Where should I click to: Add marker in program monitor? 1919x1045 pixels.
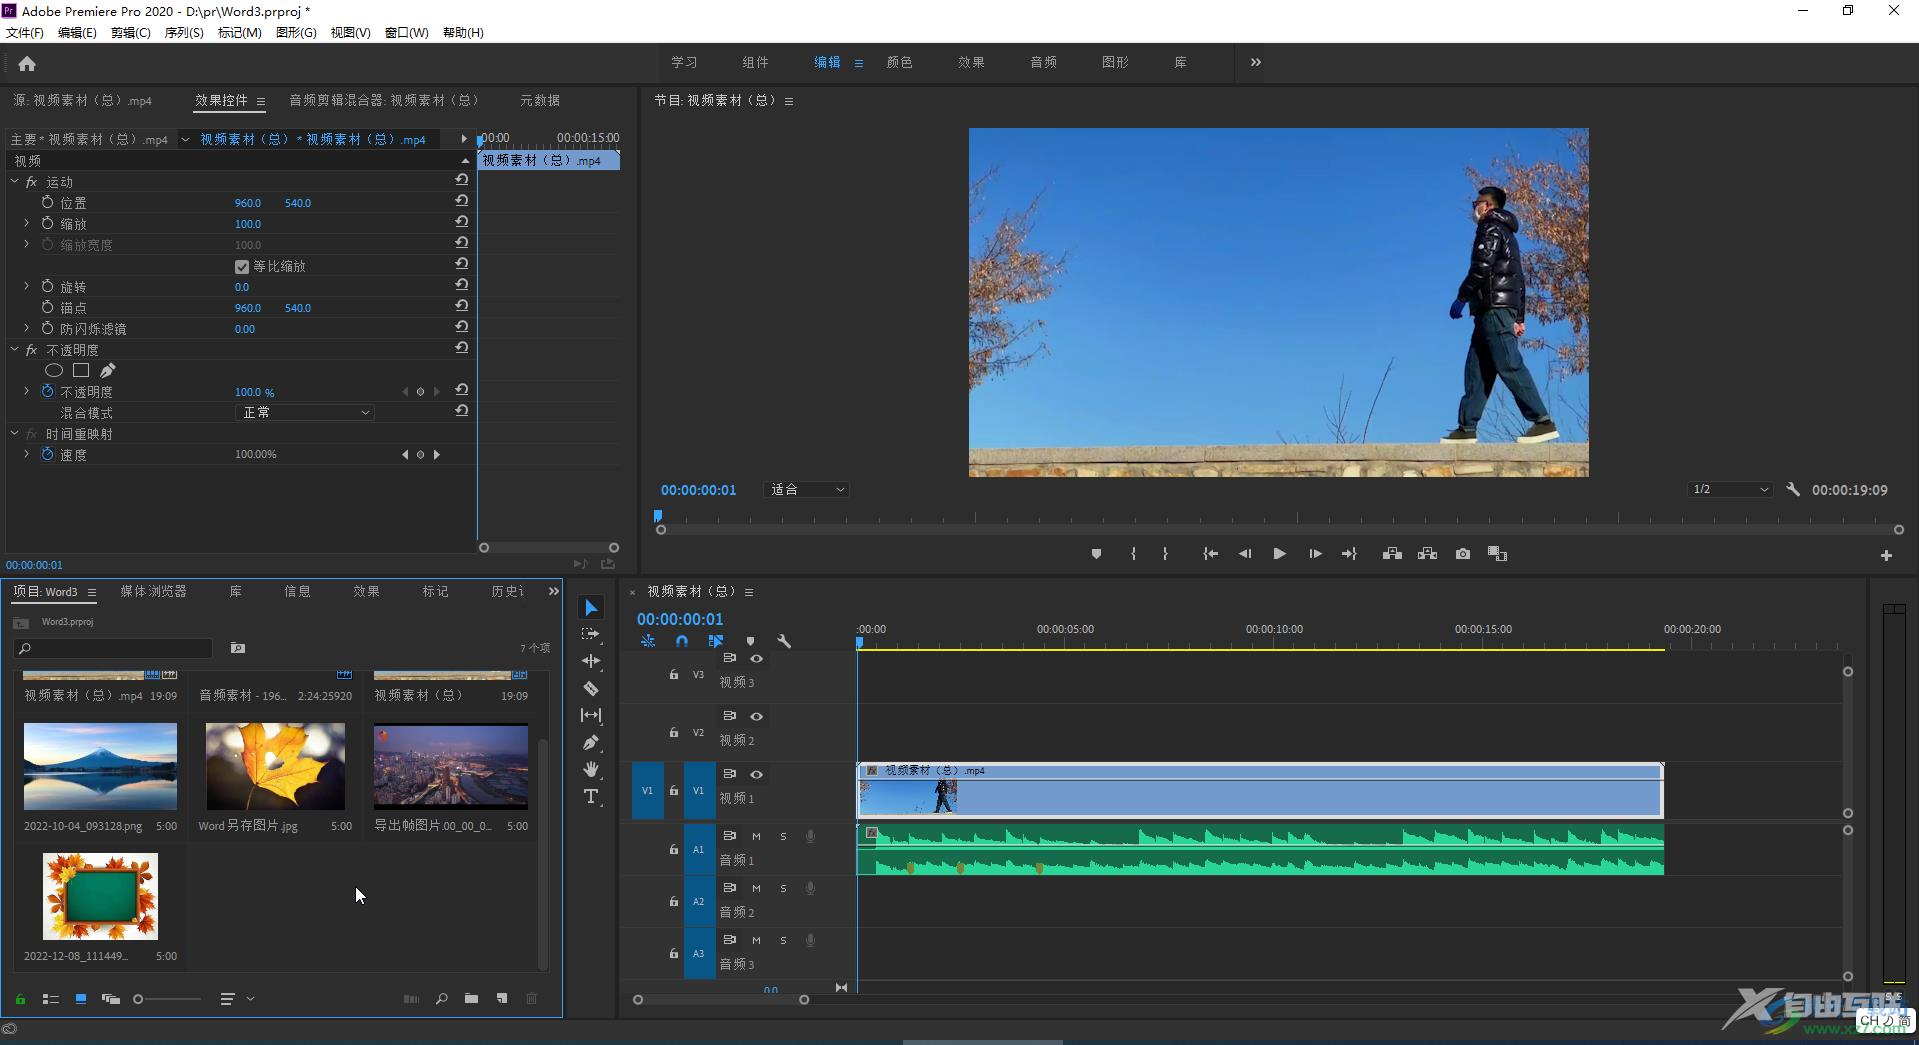(1096, 554)
